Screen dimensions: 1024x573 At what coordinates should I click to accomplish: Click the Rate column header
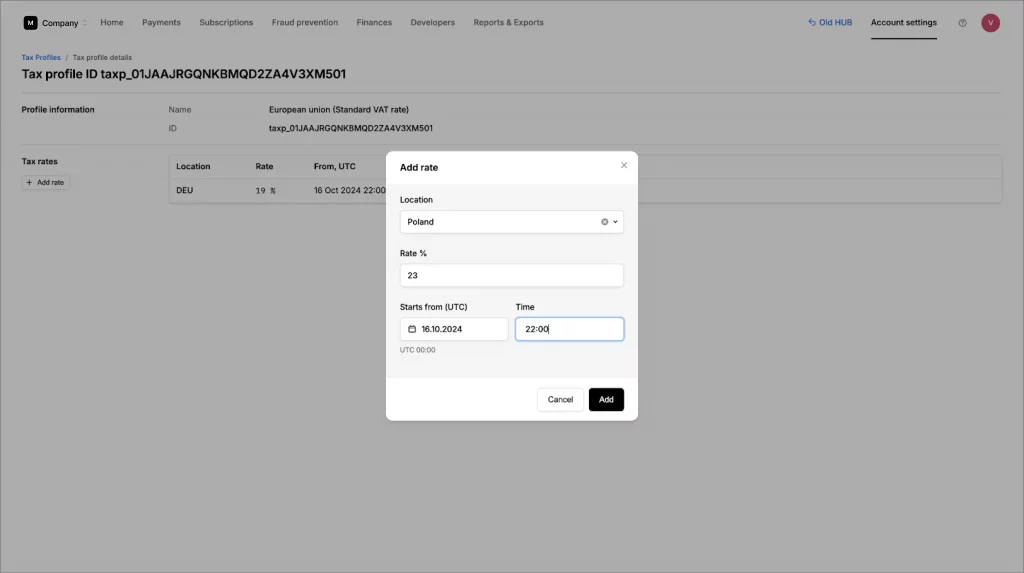point(264,167)
